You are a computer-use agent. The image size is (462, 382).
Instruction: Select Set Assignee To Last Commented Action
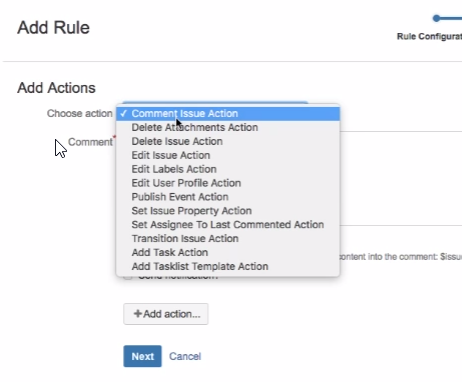tap(228, 225)
